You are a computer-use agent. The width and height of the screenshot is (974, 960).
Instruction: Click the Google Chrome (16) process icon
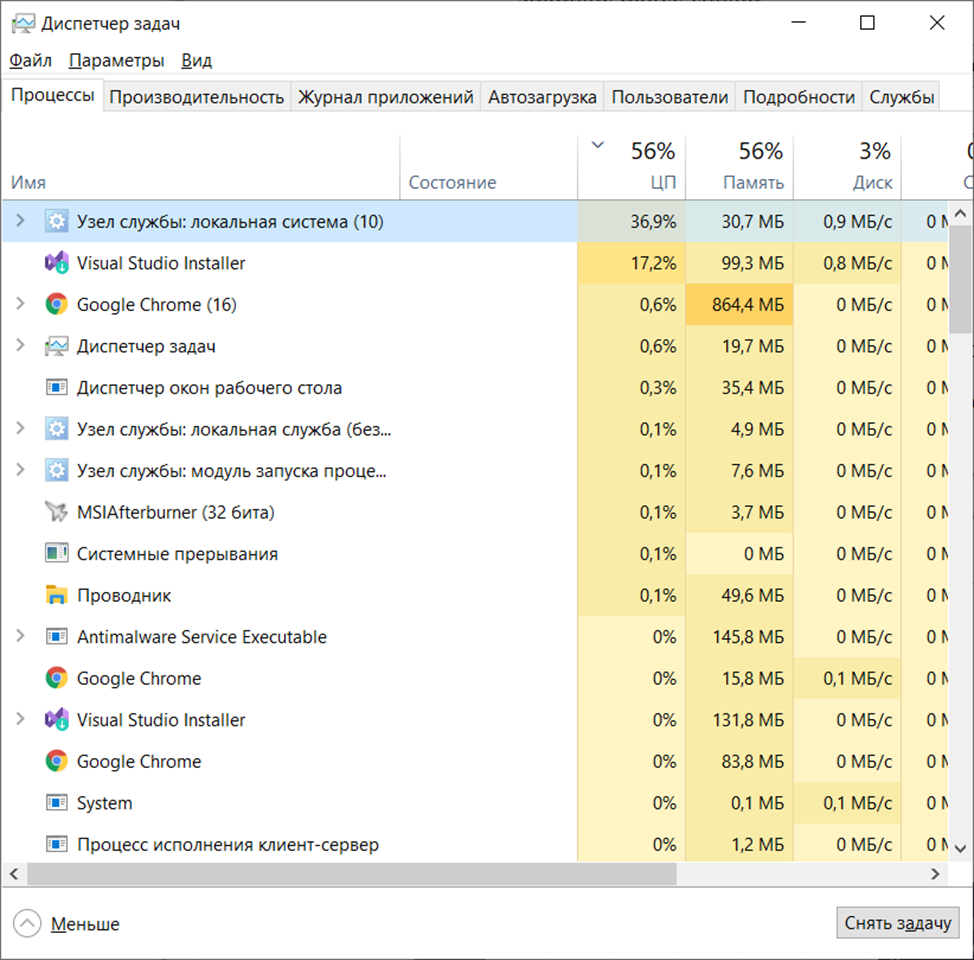coord(55,304)
